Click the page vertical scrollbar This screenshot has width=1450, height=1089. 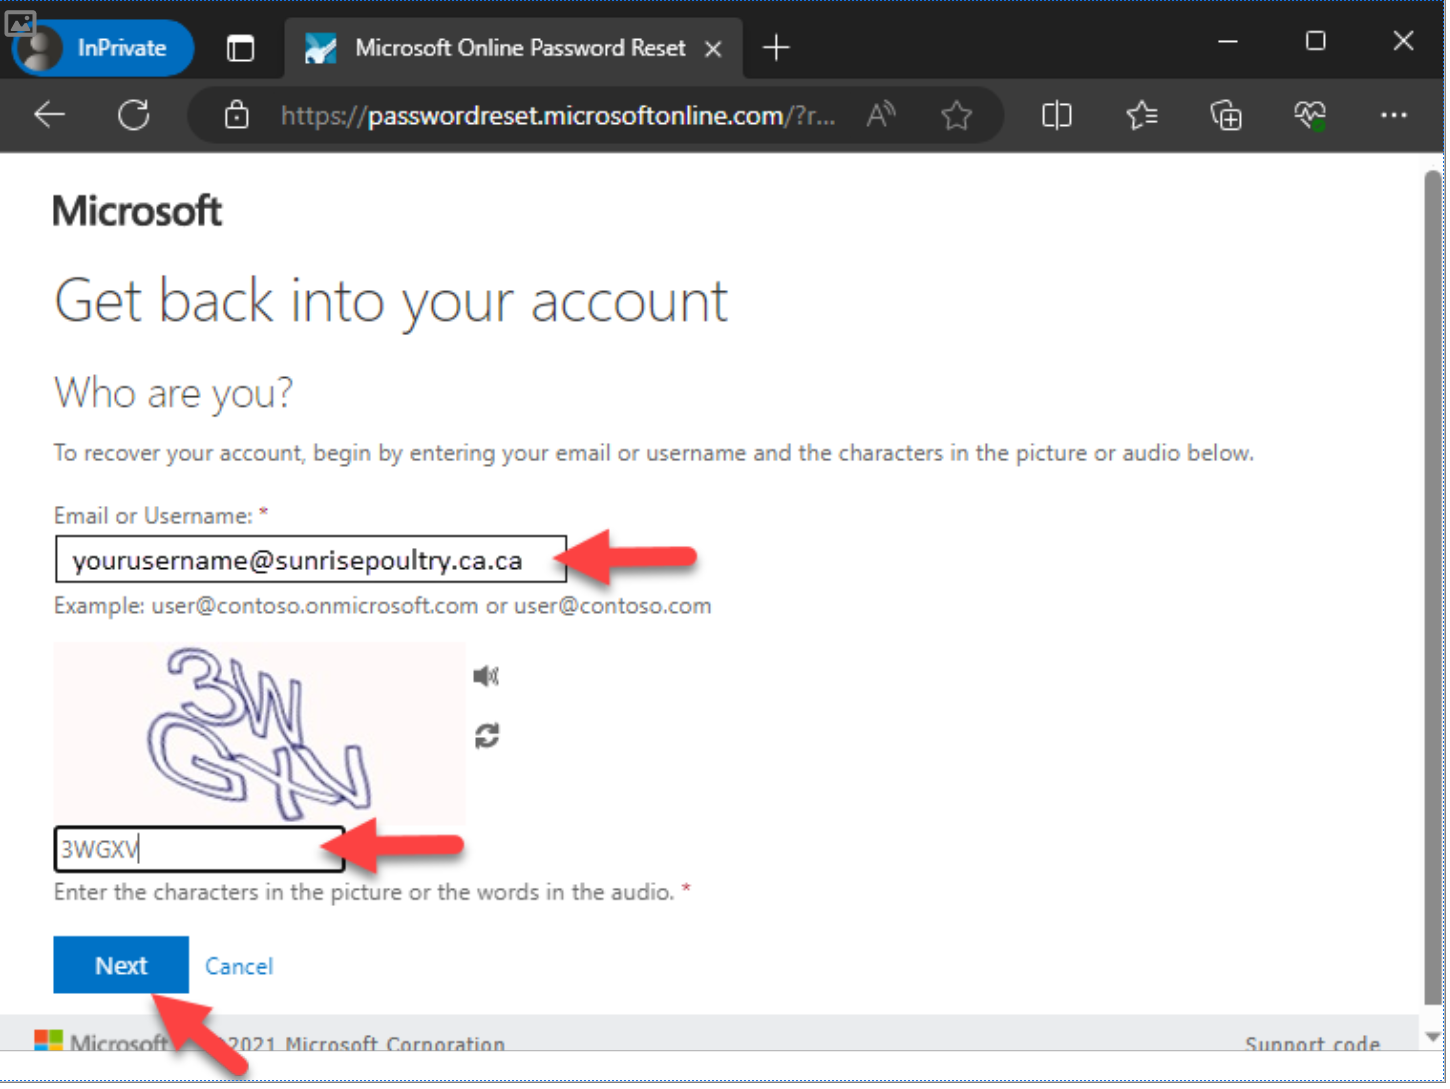tap(1433, 588)
